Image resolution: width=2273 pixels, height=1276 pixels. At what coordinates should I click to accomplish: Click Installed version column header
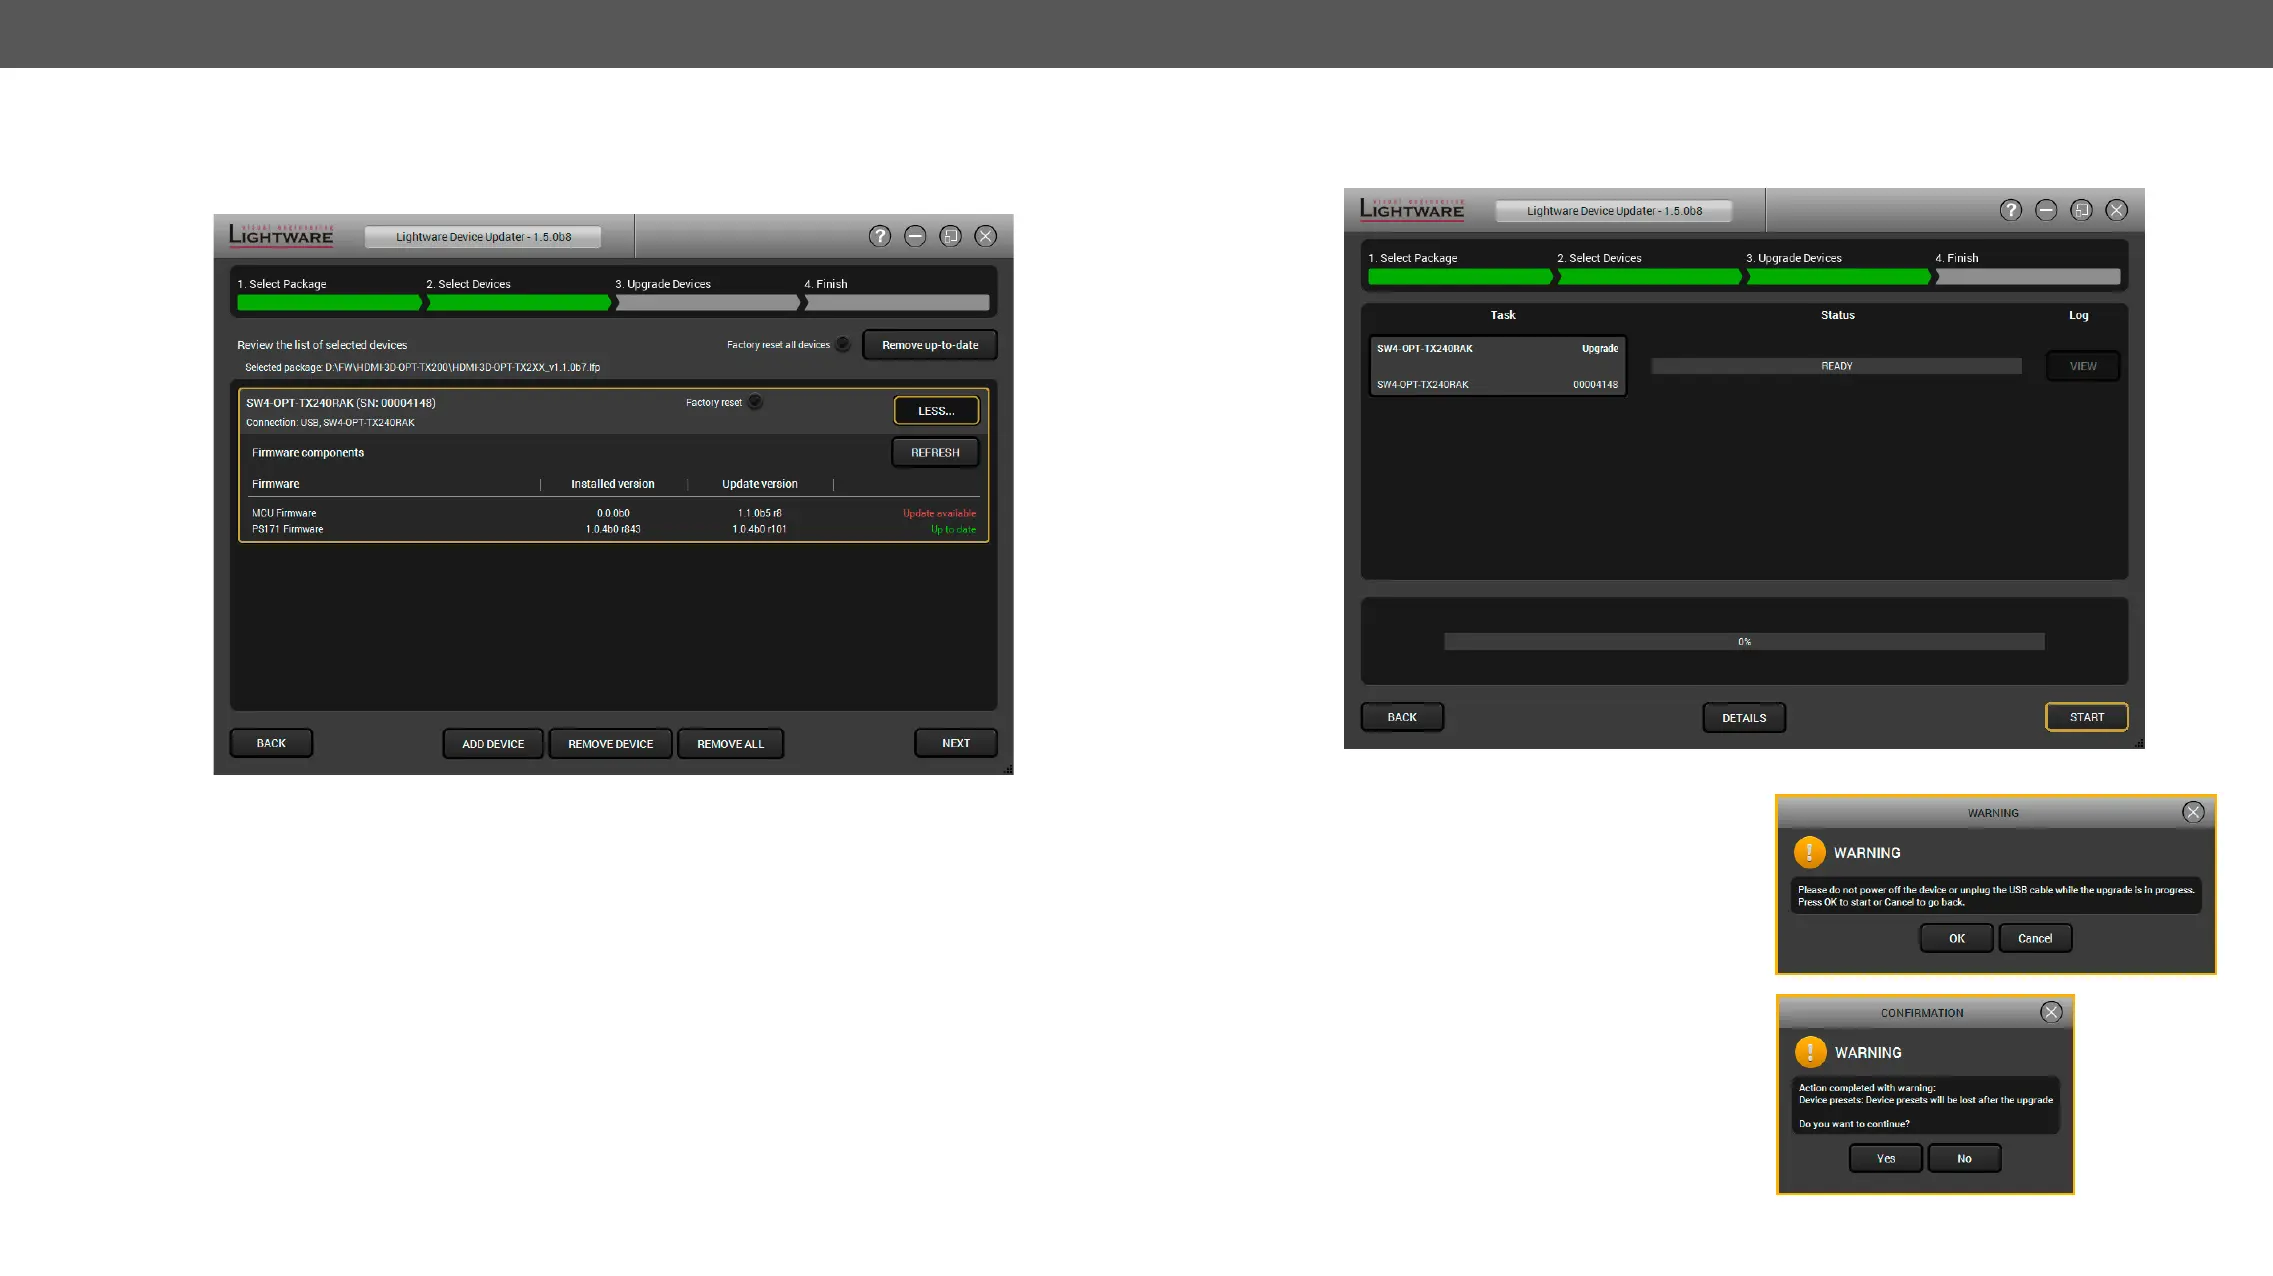point(613,484)
